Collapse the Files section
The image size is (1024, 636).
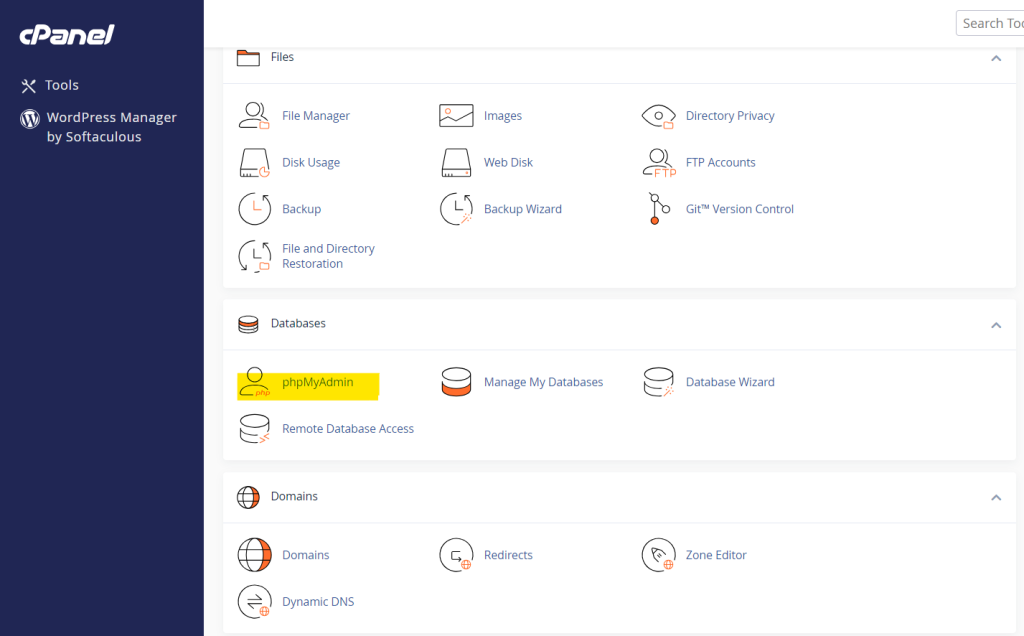[996, 58]
